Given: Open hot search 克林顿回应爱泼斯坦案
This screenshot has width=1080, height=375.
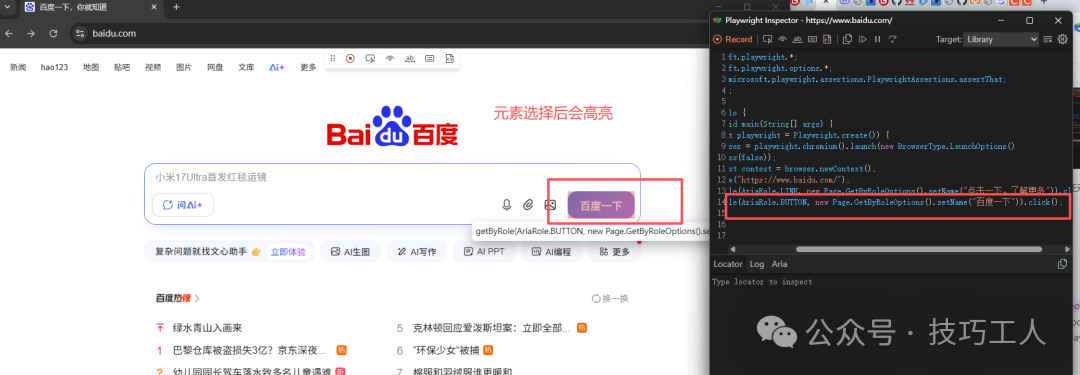Looking at the screenshot, I should (491, 328).
